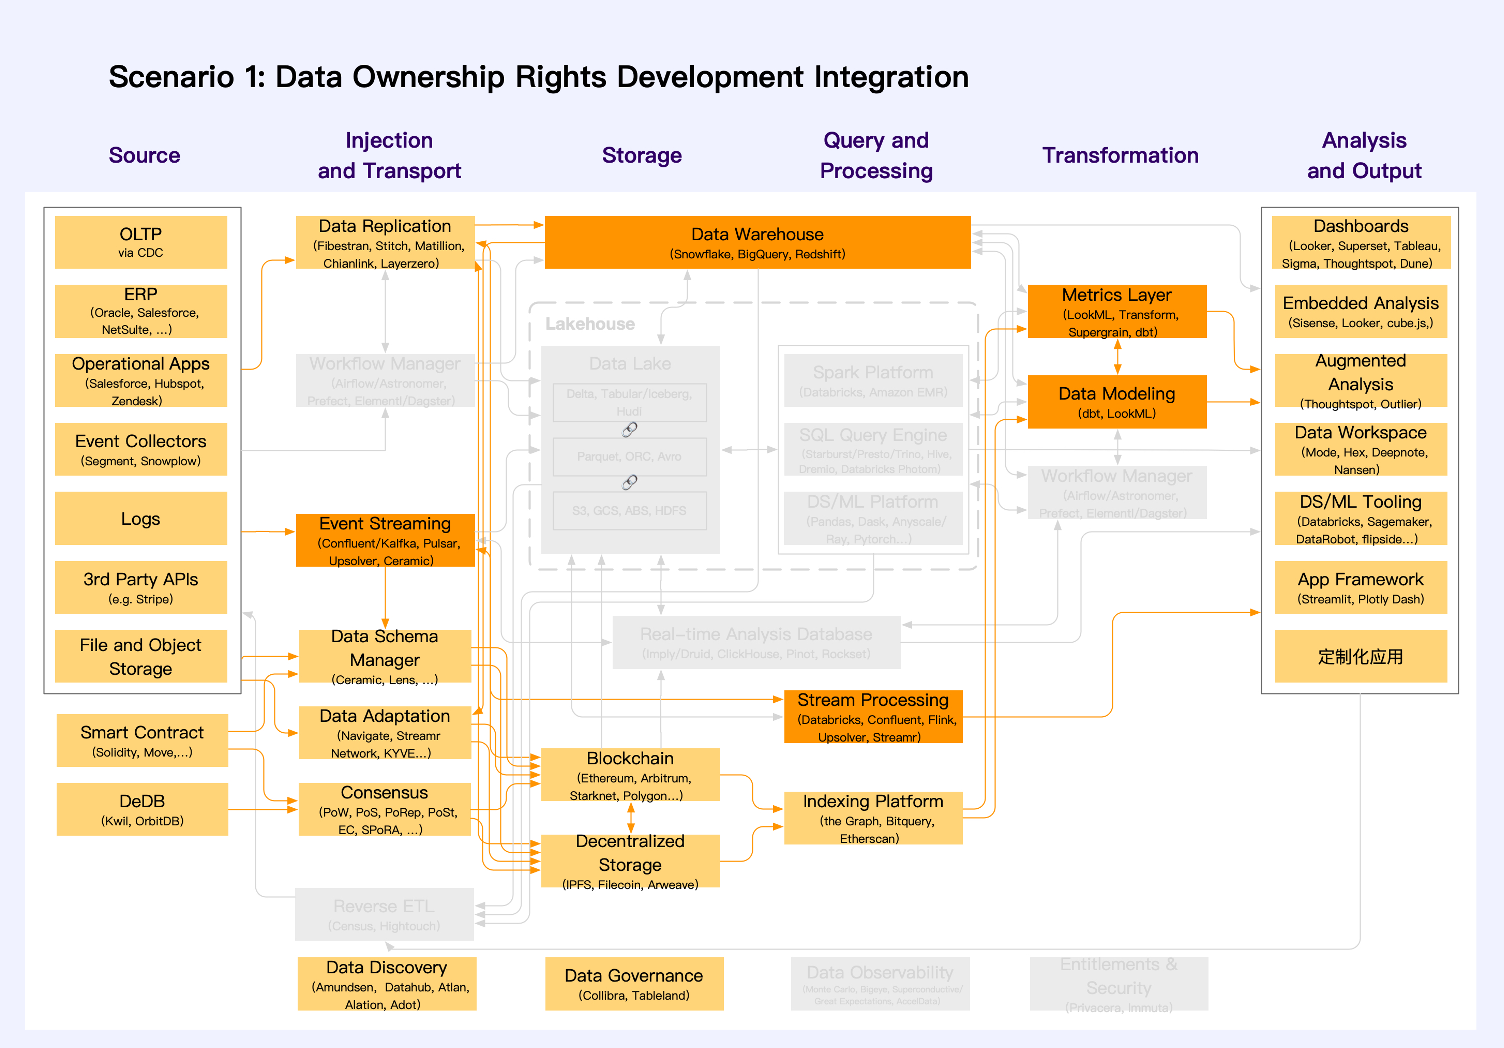
Task: Click the Lakehouse label
Action: point(590,324)
